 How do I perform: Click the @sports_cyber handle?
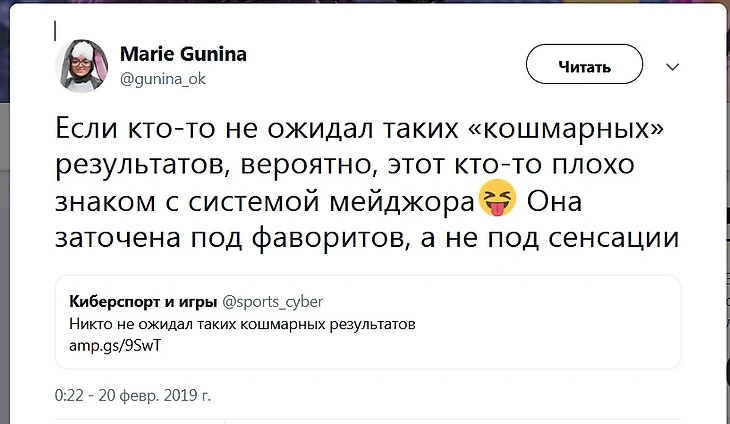tap(272, 300)
